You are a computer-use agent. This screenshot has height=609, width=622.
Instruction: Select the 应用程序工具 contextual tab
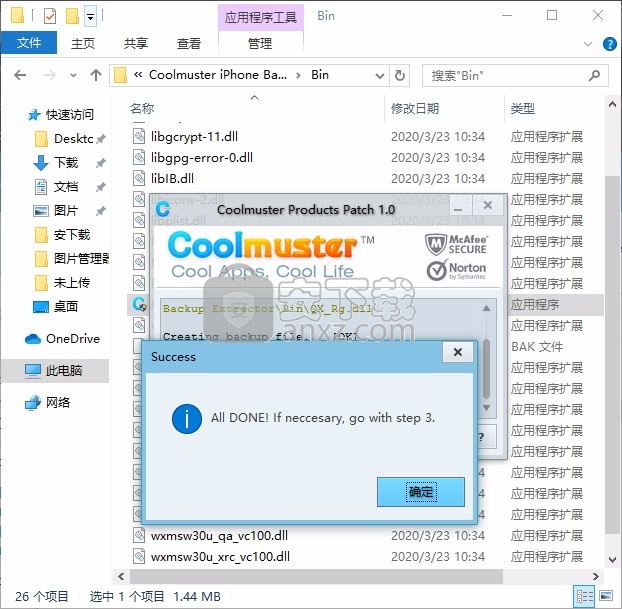[x=261, y=17]
